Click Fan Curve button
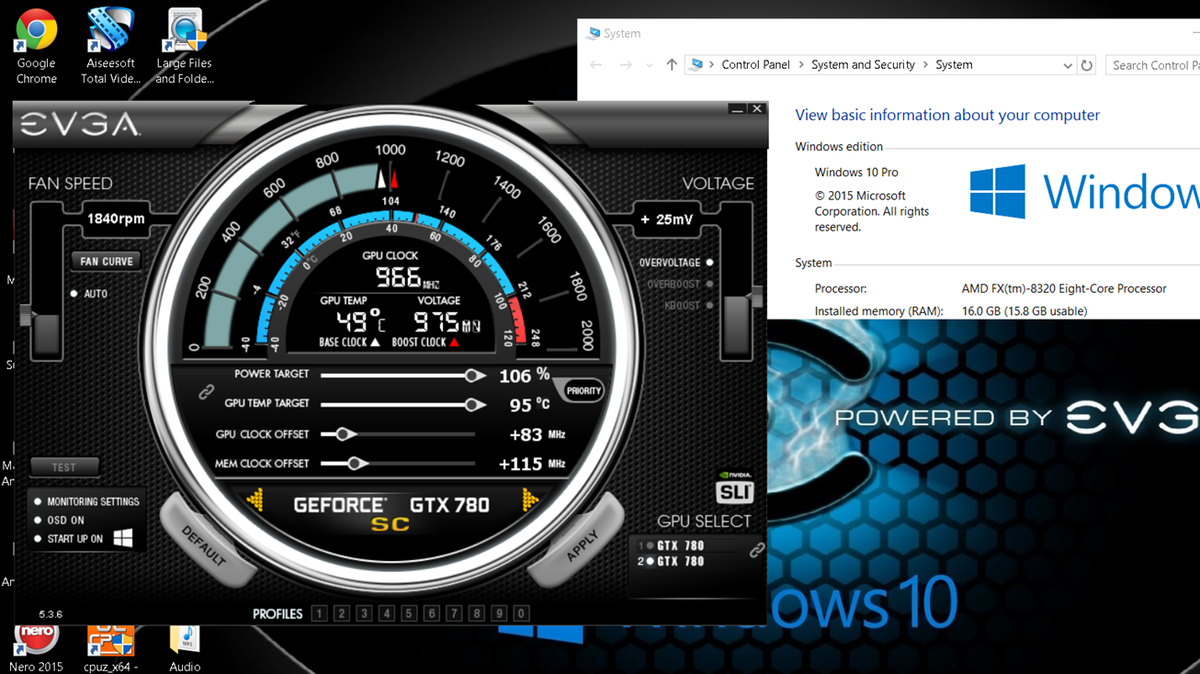This screenshot has width=1200, height=674. point(105,261)
